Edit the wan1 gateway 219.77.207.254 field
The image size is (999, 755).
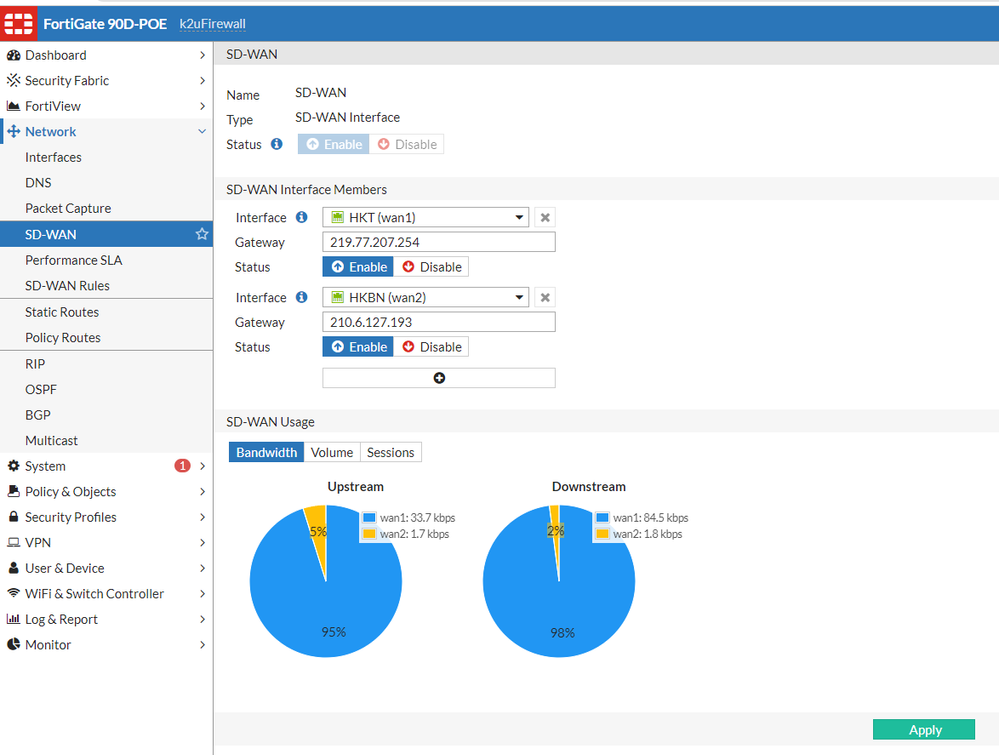(439, 242)
